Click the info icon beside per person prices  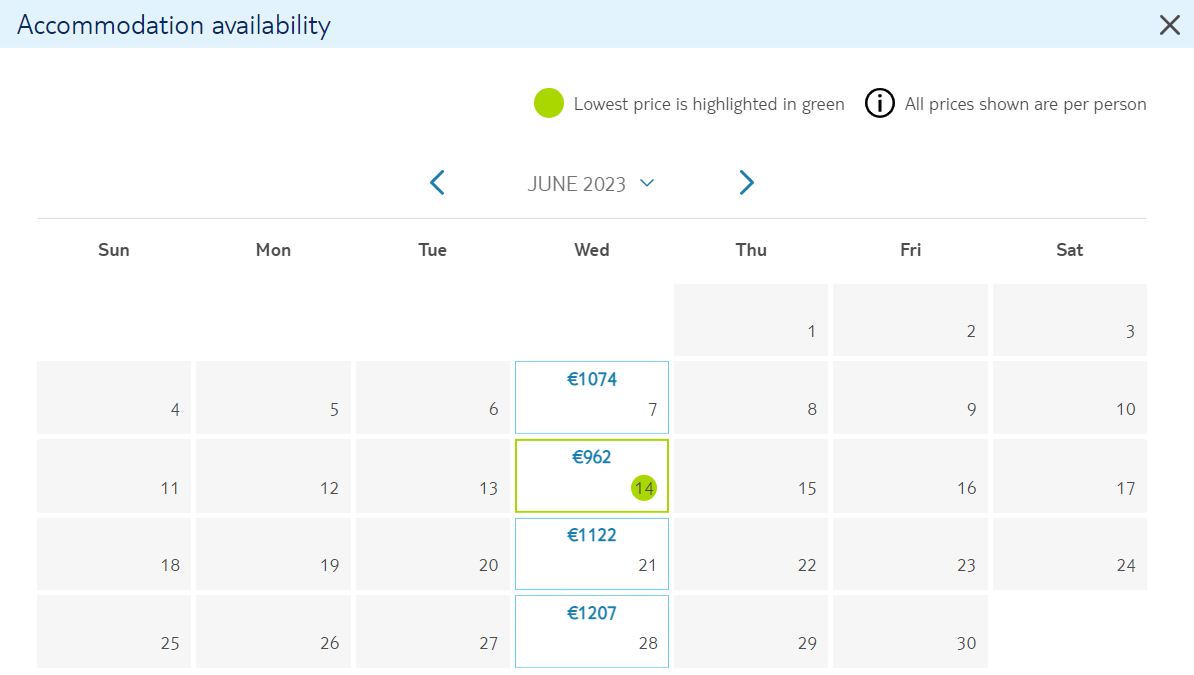(880, 104)
